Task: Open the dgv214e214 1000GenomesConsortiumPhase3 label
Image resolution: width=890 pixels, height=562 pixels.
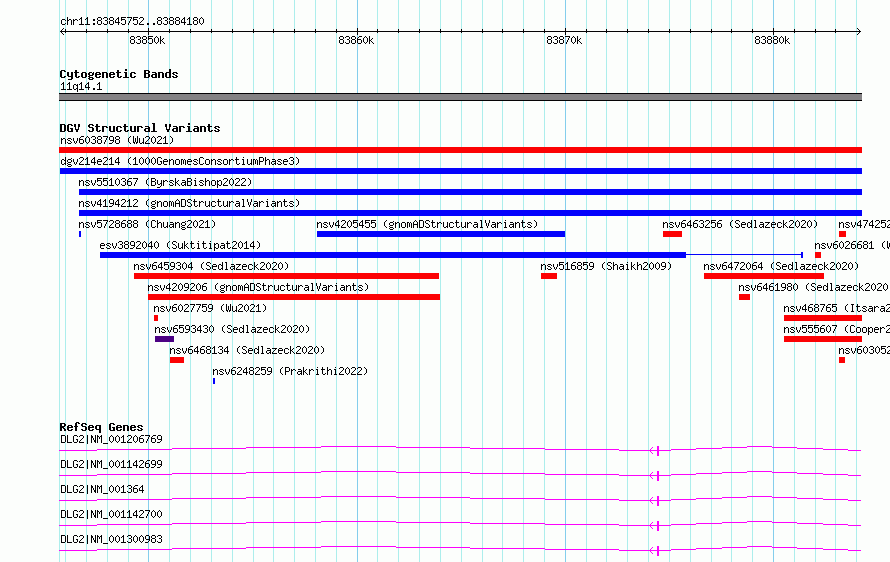Action: (180, 161)
